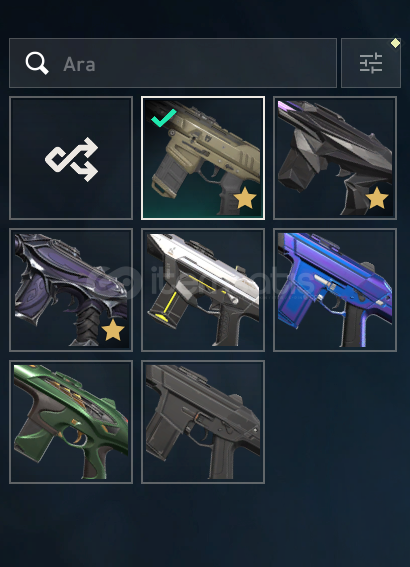The image size is (410, 567).
Task: Pick the white and yellow Spectre skin
Action: (203, 290)
